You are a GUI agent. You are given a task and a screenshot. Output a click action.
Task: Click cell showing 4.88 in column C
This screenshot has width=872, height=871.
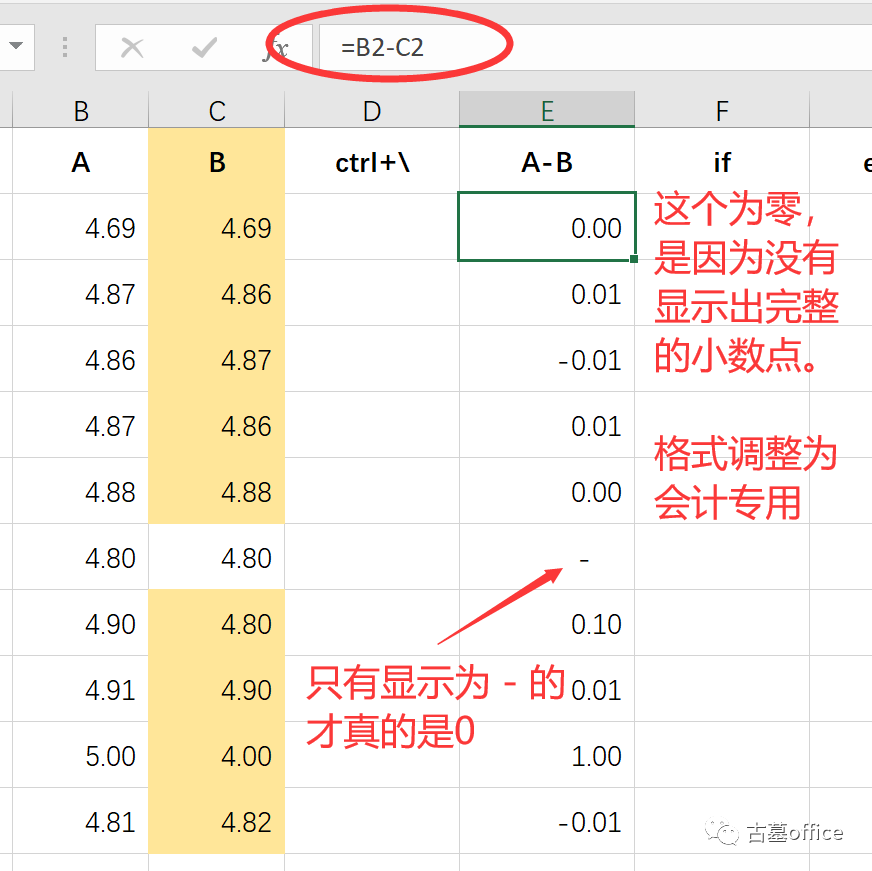pos(217,491)
